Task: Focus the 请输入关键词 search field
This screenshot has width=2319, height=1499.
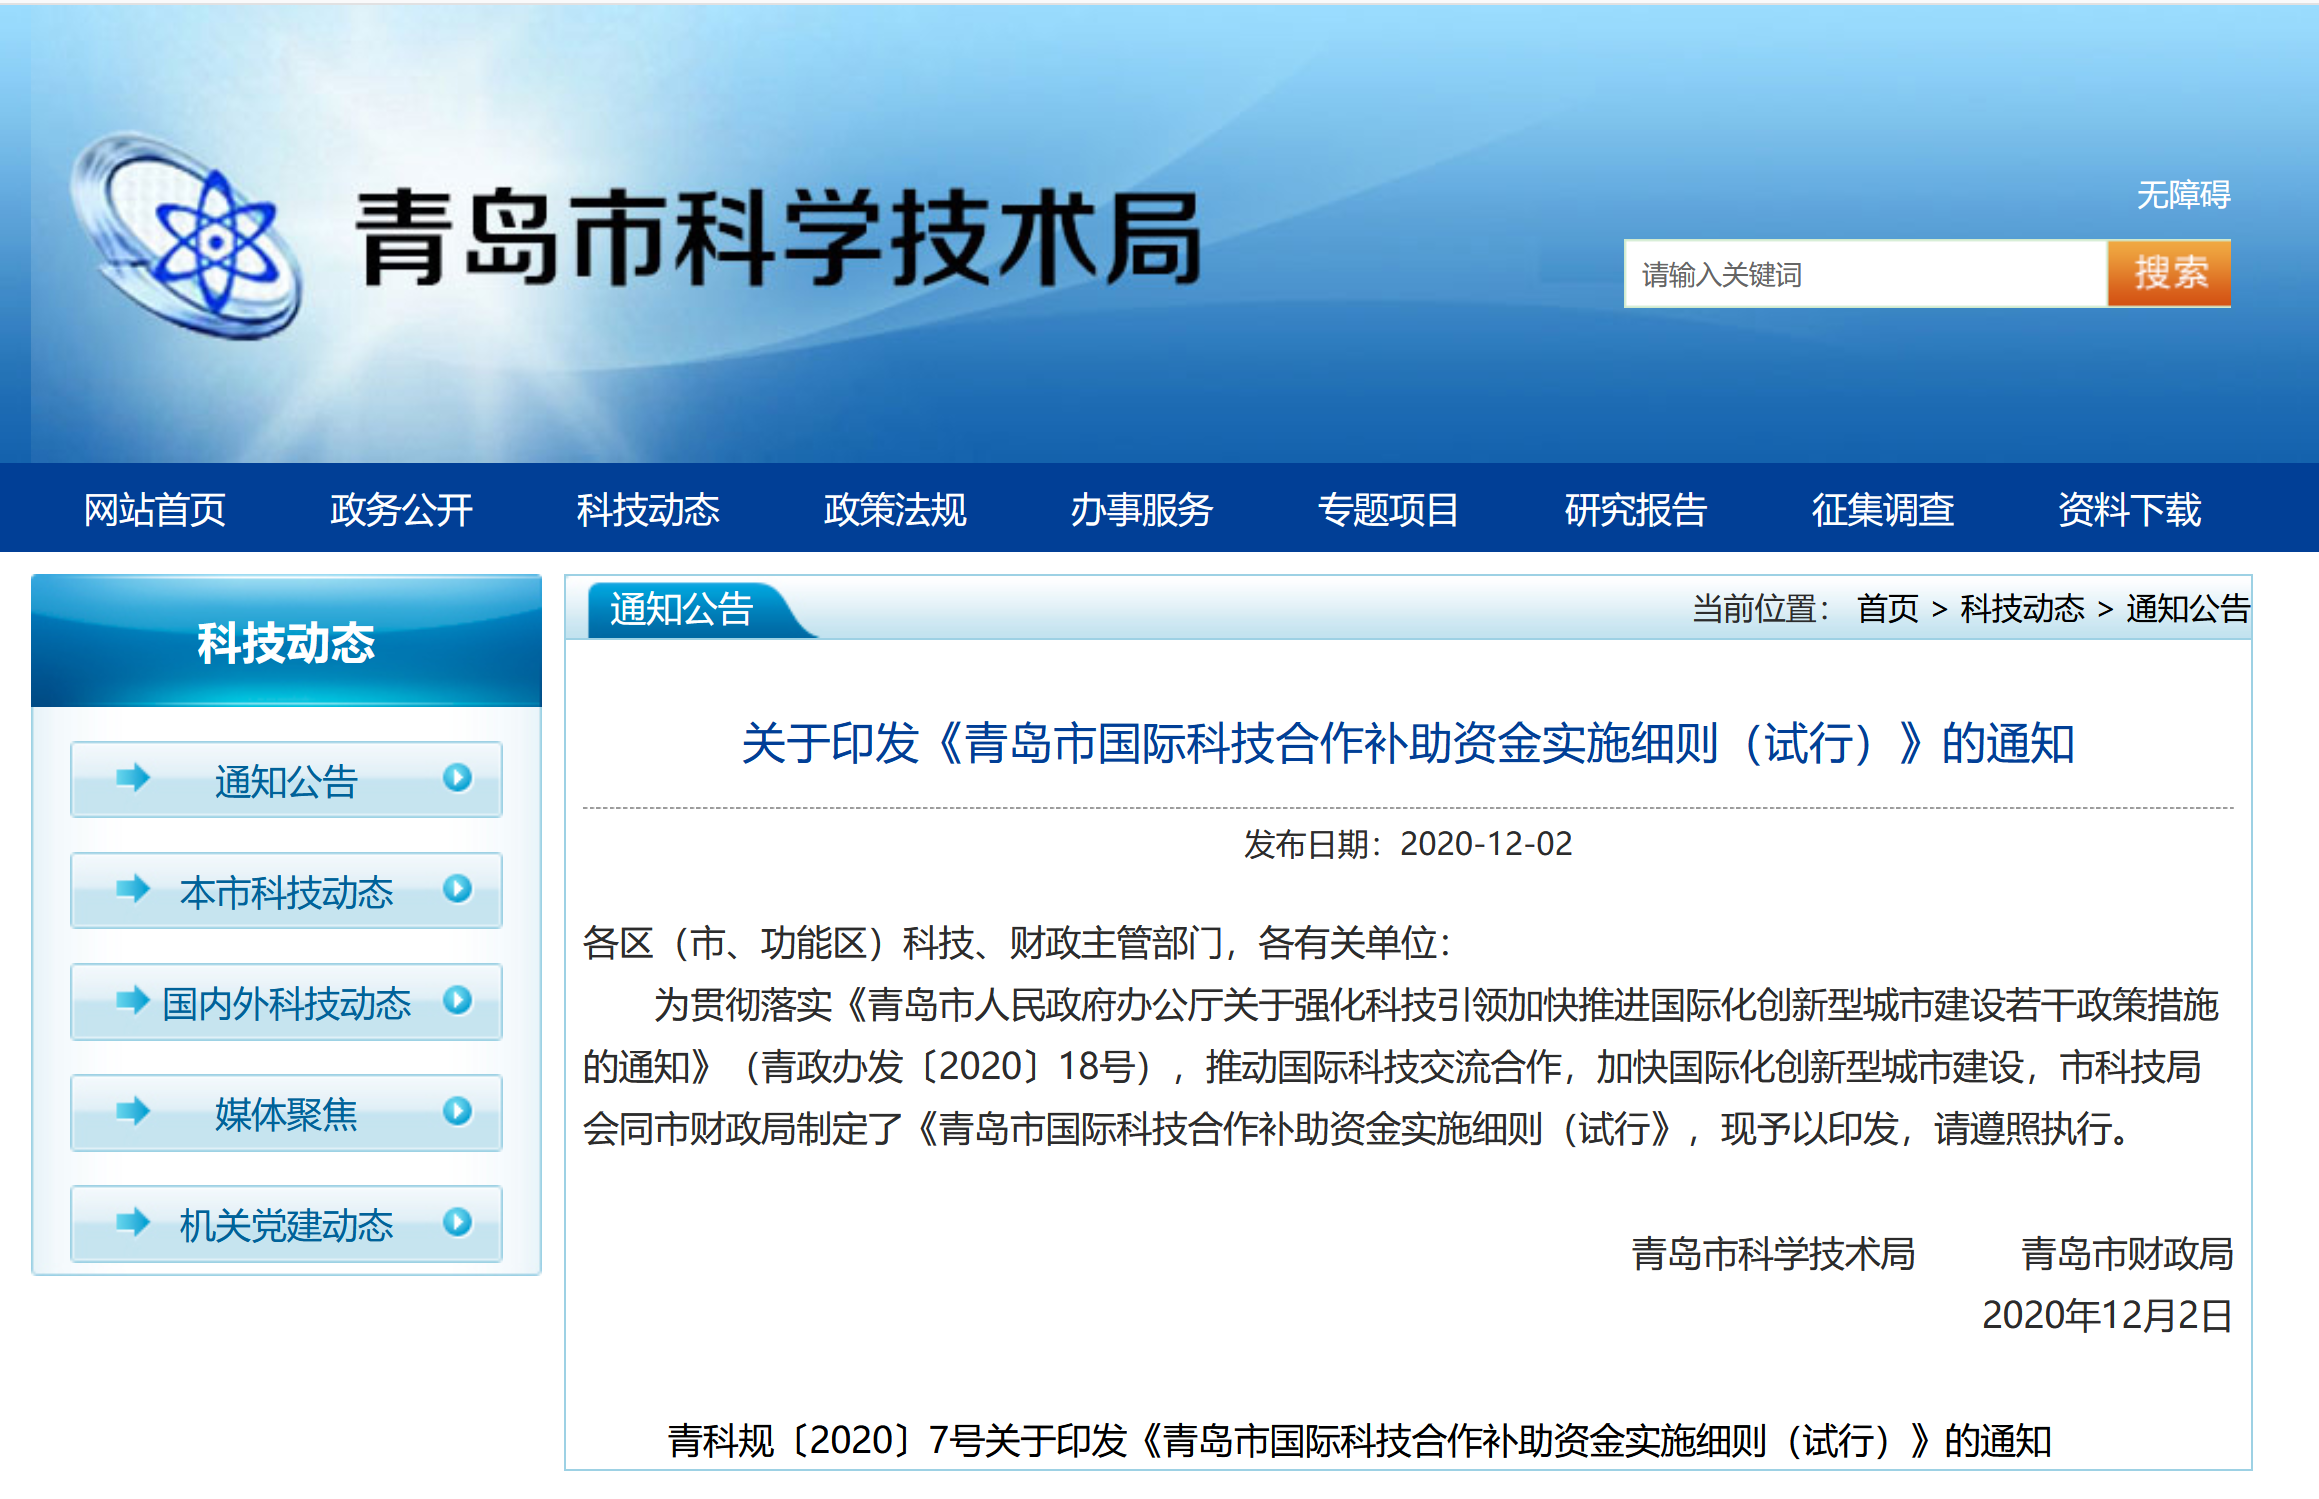Action: point(1866,273)
